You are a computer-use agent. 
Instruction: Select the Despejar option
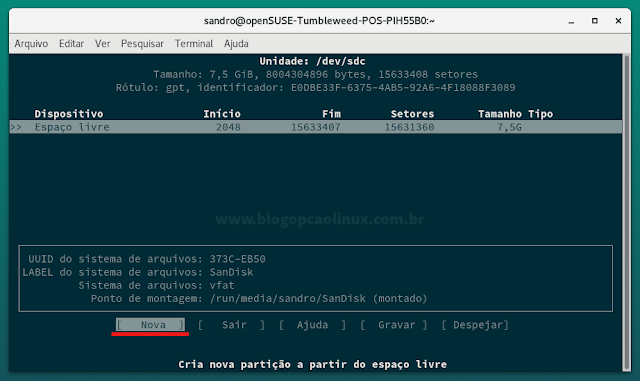(475, 325)
